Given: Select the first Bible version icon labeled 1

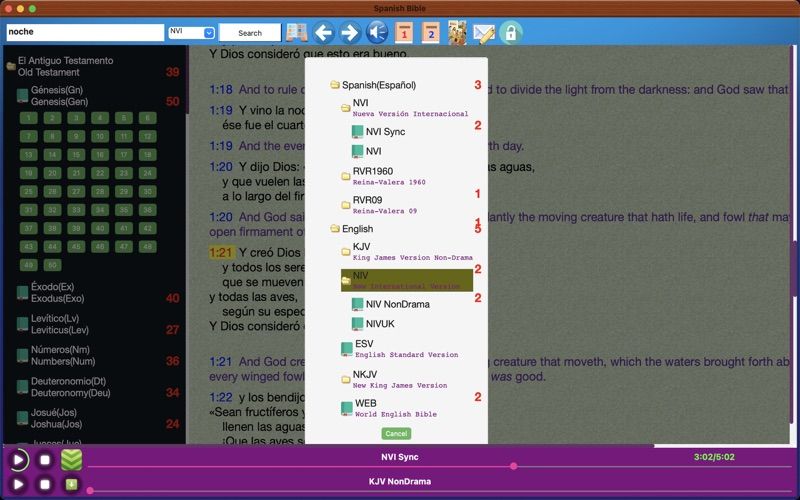Looking at the screenshot, I should [x=404, y=33].
